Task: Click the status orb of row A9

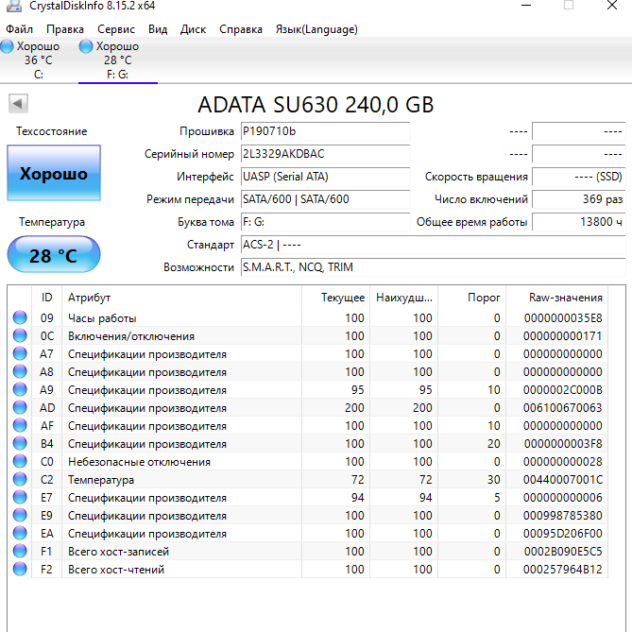Action: click(20, 389)
